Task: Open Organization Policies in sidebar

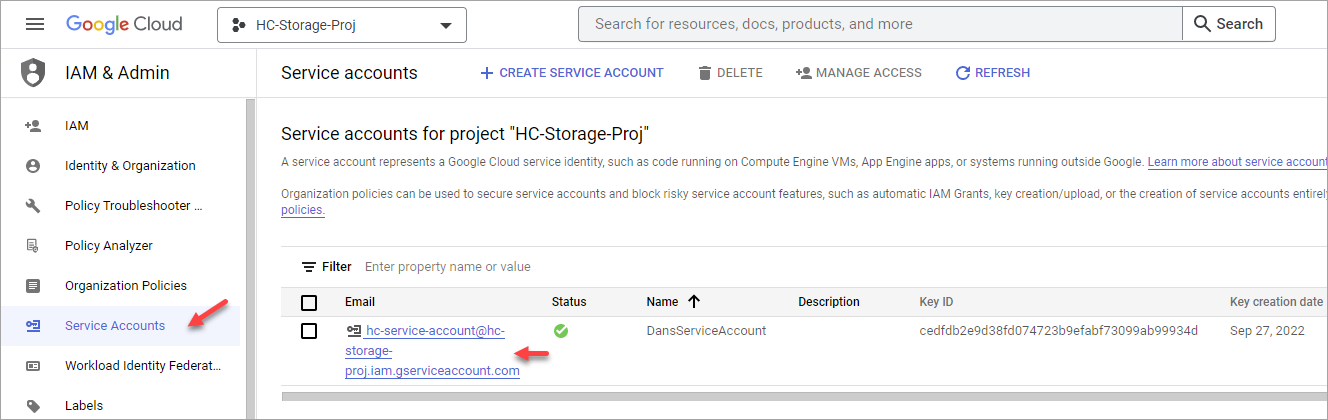Action: coord(126,286)
